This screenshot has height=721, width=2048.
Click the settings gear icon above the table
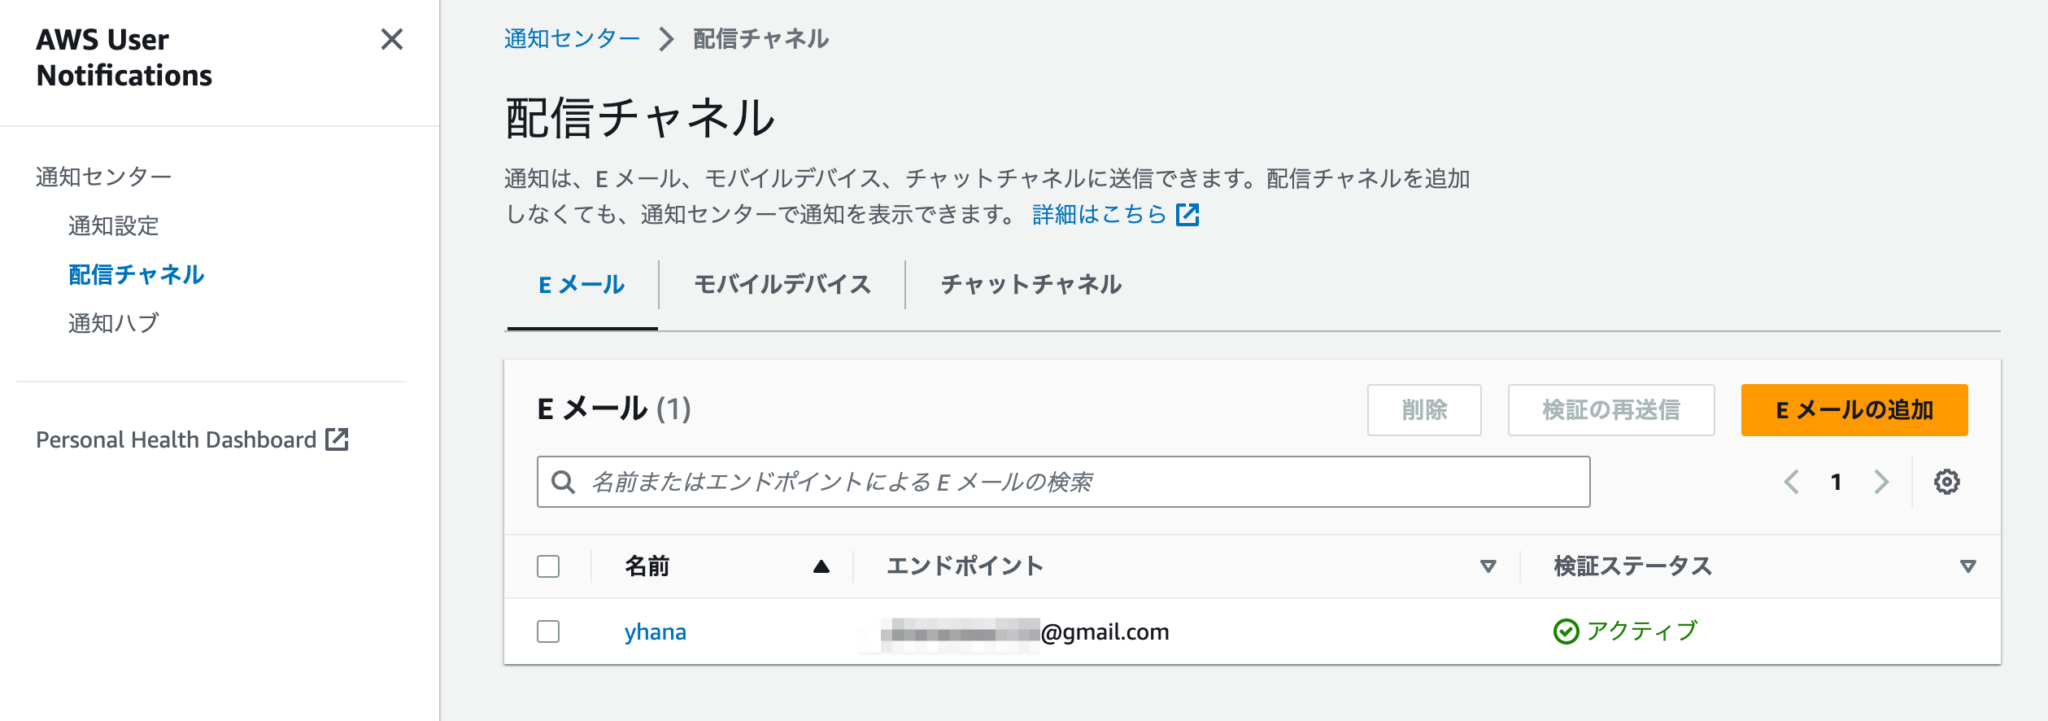tap(1946, 481)
